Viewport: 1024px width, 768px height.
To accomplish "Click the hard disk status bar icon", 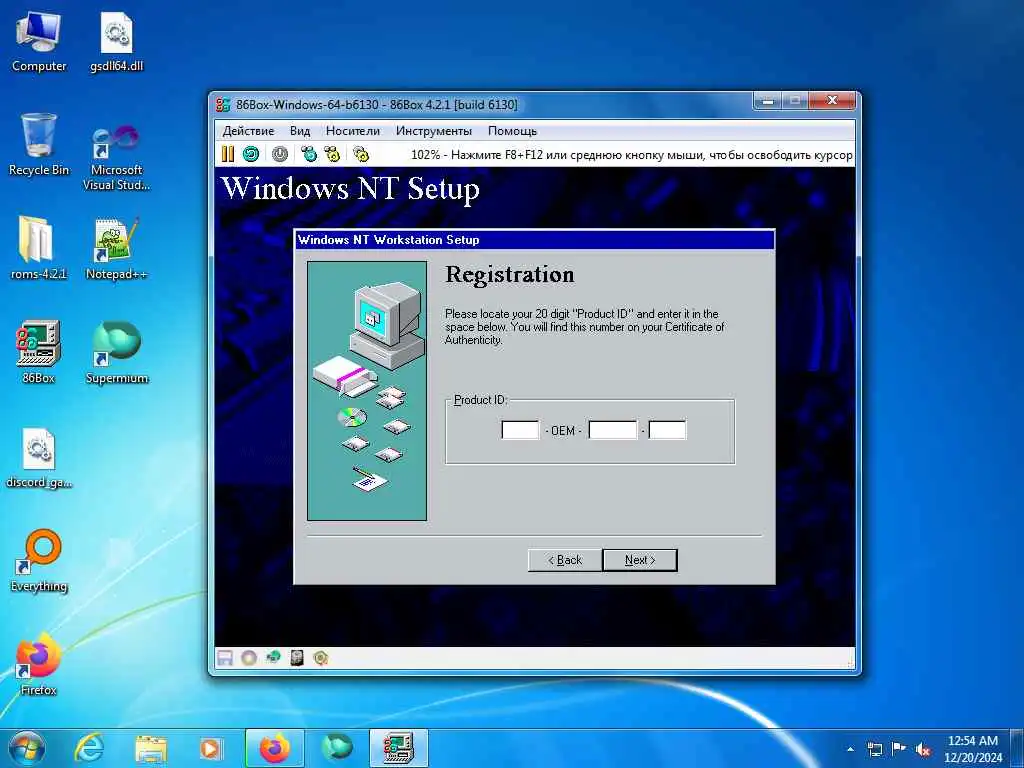I will (x=297, y=658).
